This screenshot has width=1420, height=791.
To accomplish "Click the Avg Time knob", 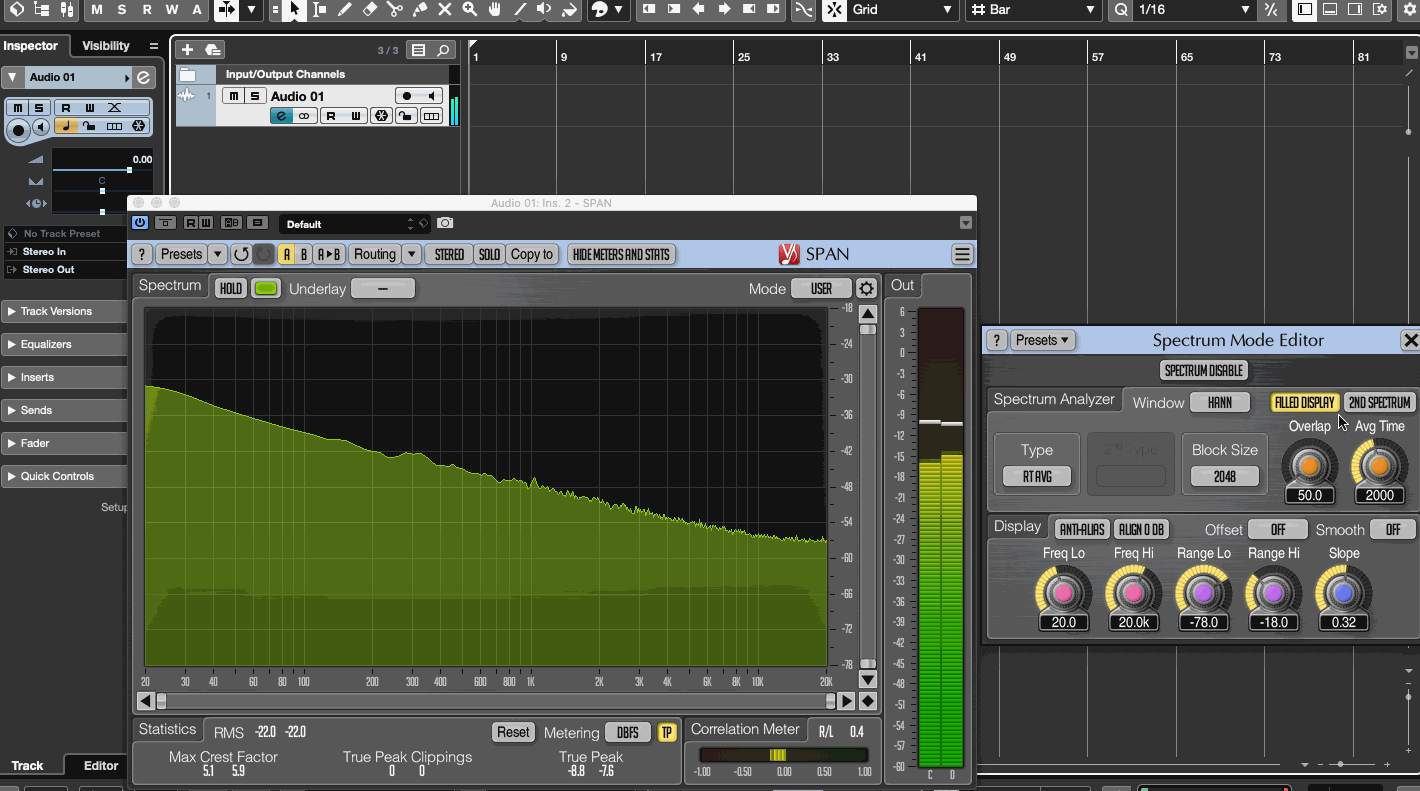I will click(1379, 466).
